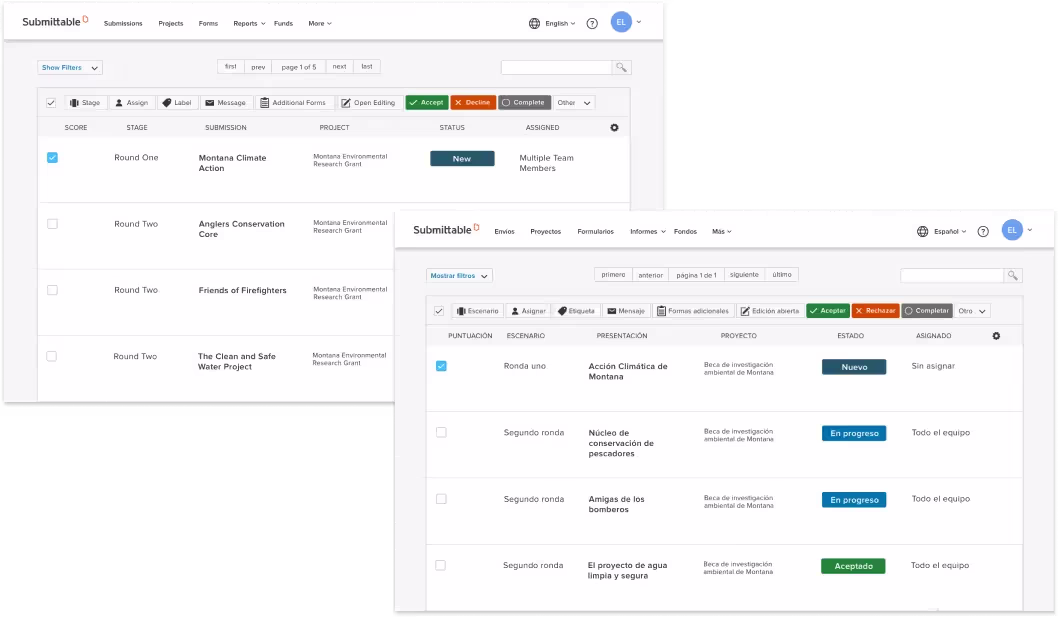
Task: Click the Escenario toolbar button
Action: [x=477, y=311]
